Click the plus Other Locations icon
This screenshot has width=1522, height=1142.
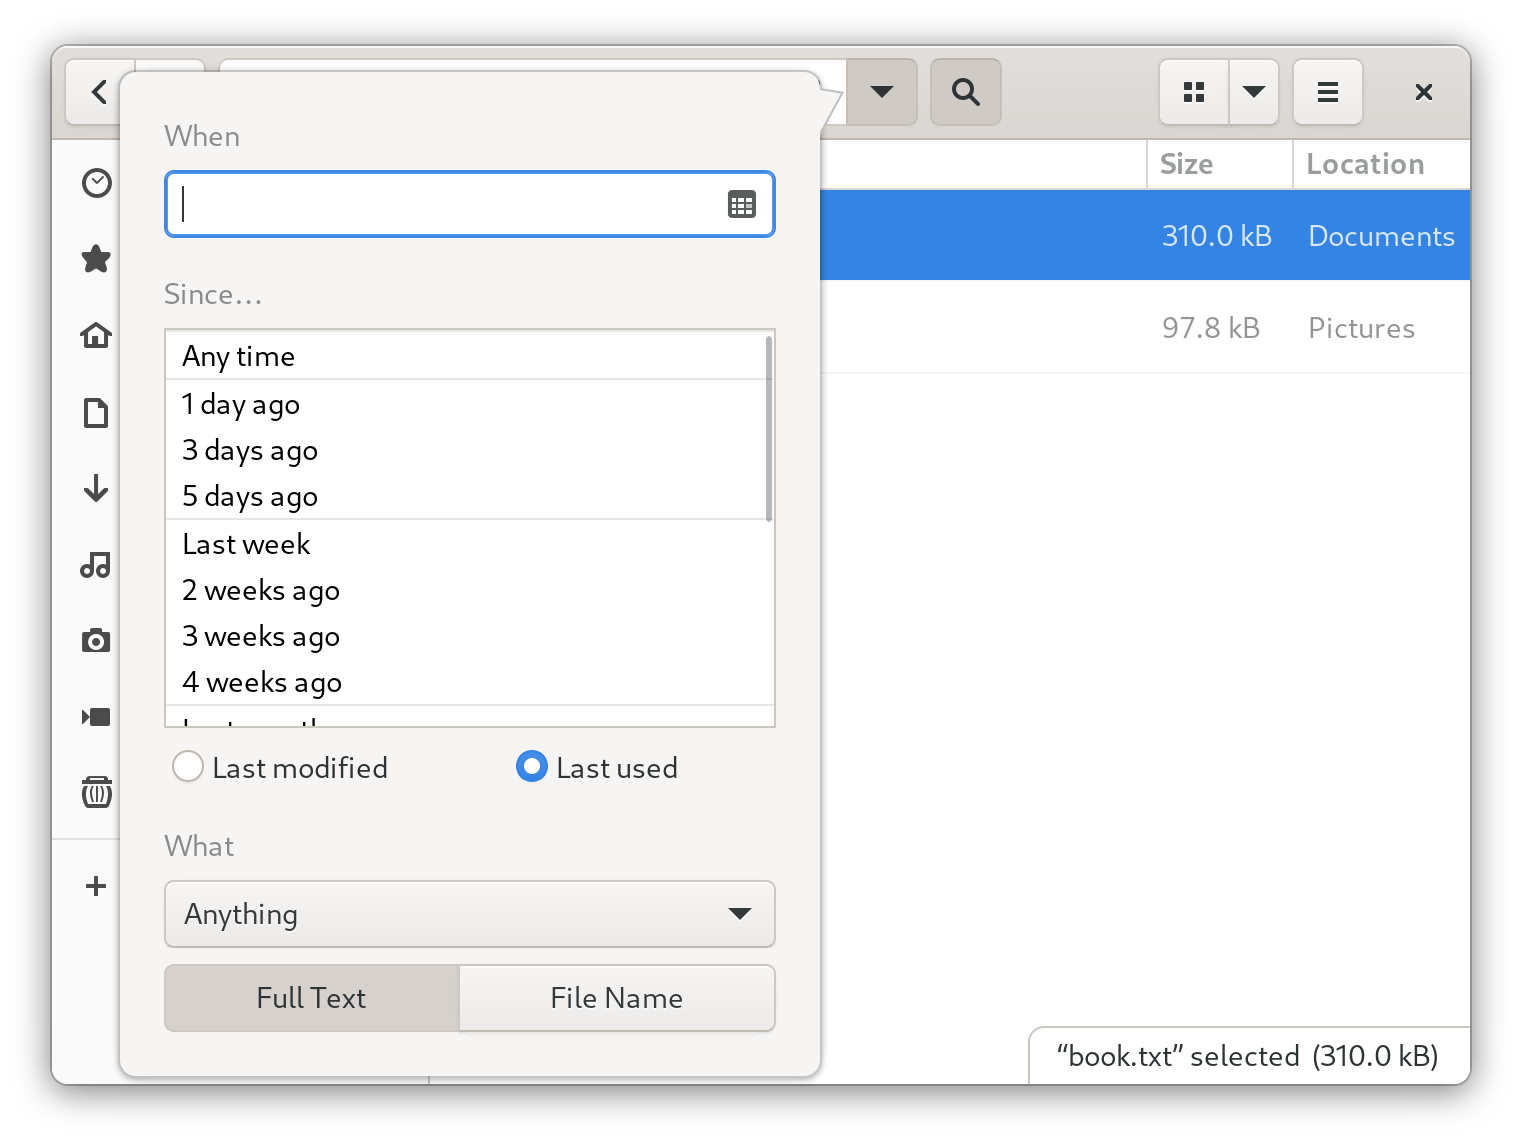click(x=96, y=886)
